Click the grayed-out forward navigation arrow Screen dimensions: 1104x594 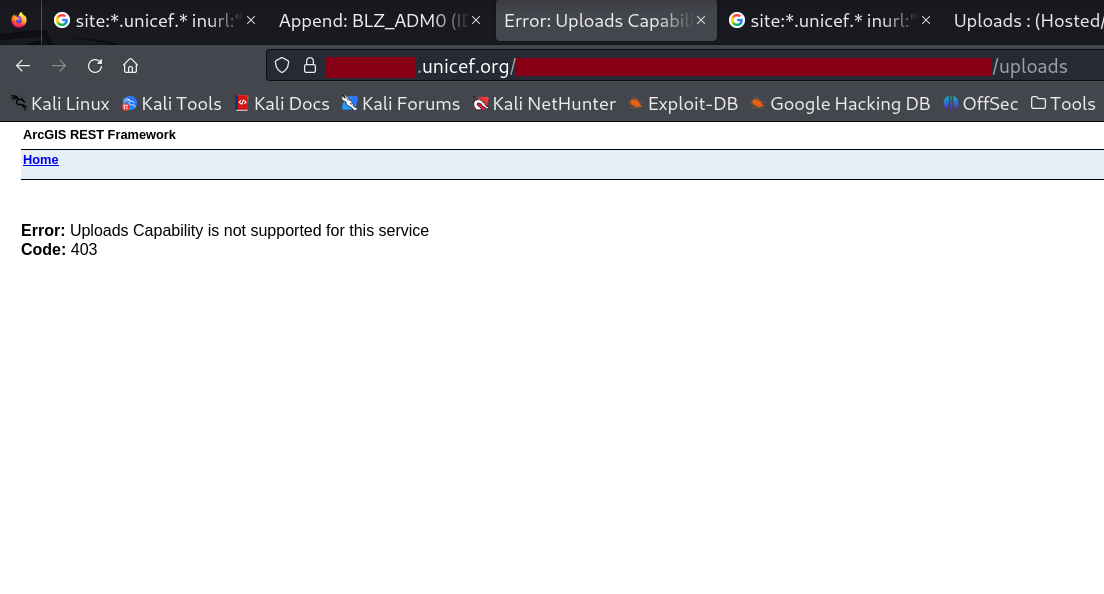click(x=58, y=65)
